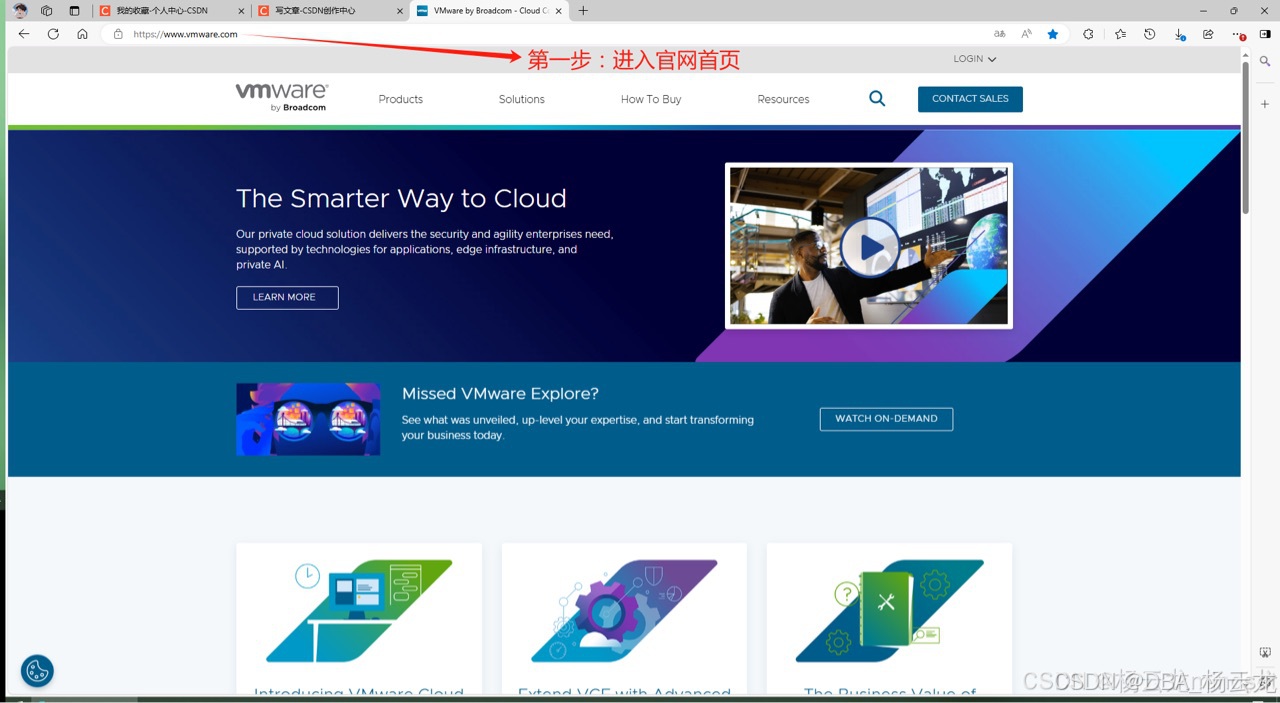The width and height of the screenshot is (1280, 703).
Task: Open the Solutions menu
Action: pos(522,99)
